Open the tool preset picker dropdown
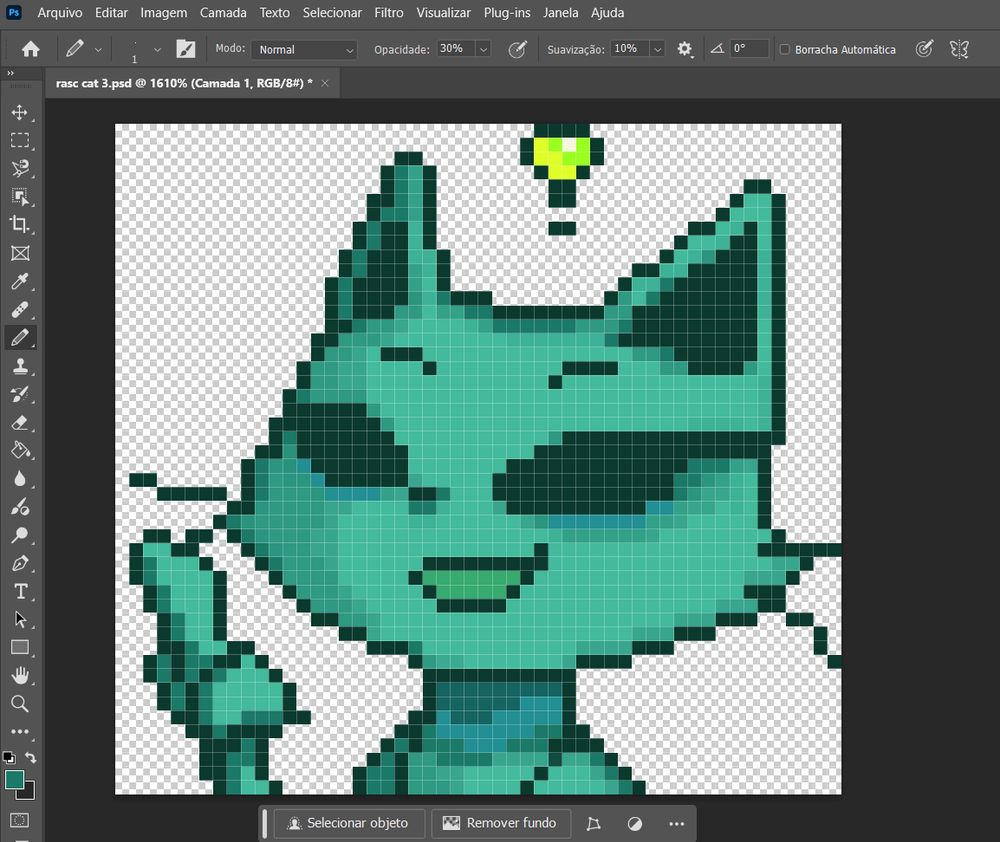This screenshot has height=842, width=1000. pos(98,49)
